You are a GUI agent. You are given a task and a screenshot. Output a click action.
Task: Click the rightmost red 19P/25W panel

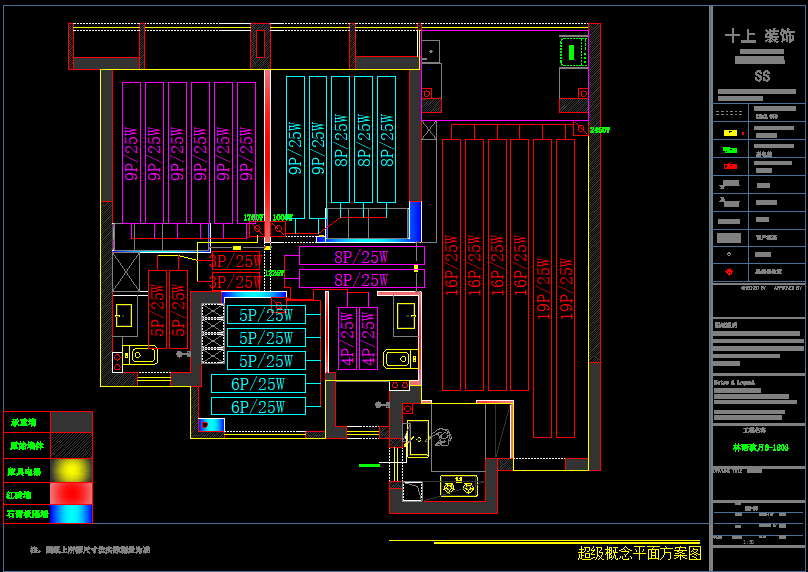pyautogui.click(x=566, y=288)
